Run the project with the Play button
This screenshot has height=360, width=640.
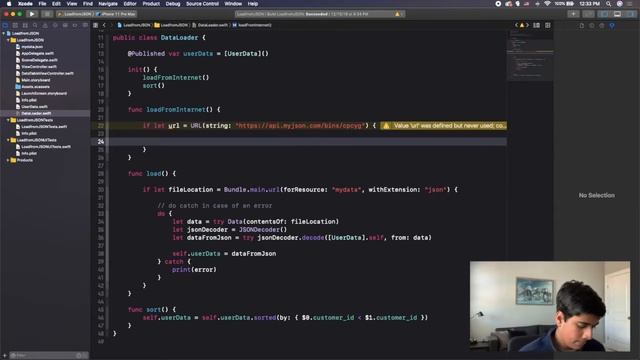[x=32, y=14]
